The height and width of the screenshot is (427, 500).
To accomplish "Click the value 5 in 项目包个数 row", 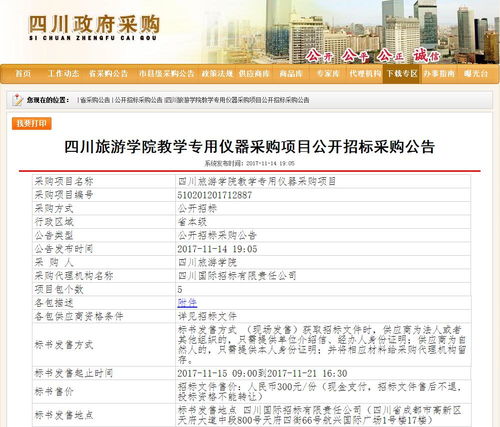I will pyautogui.click(x=180, y=289).
